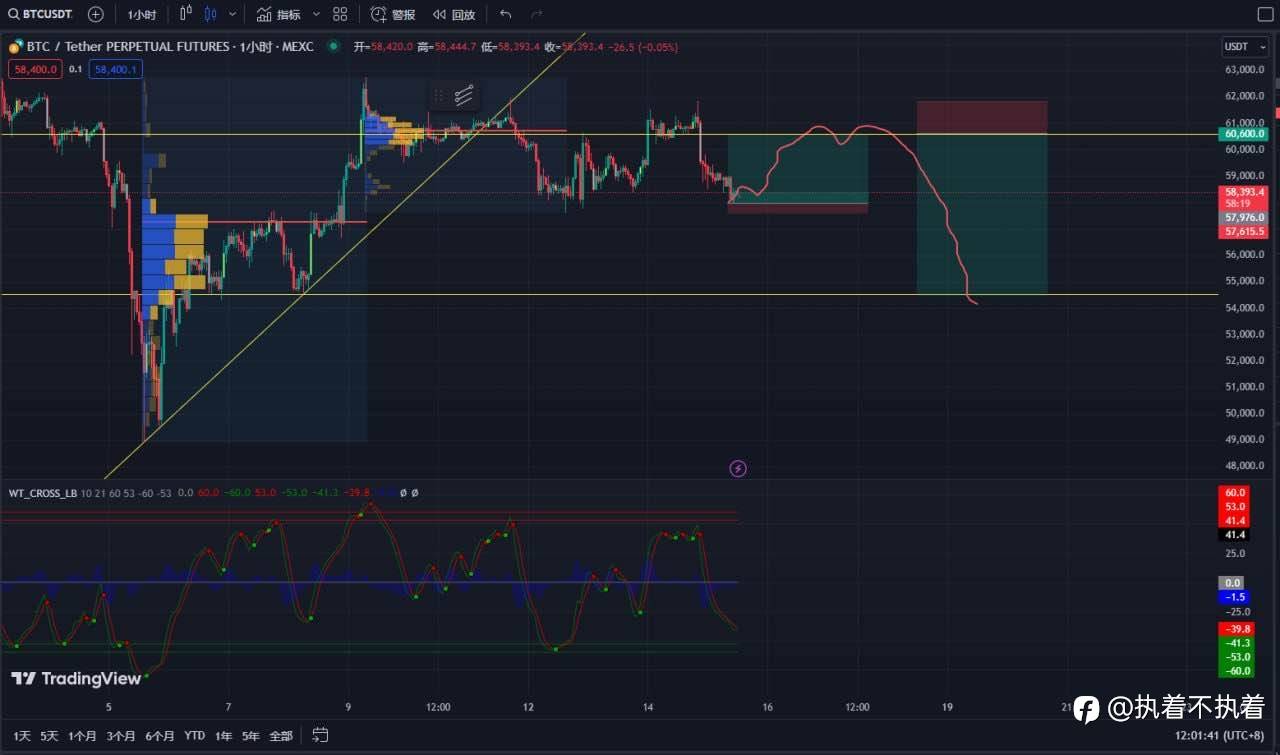Click the 57,976.0 price label

[1242, 217]
